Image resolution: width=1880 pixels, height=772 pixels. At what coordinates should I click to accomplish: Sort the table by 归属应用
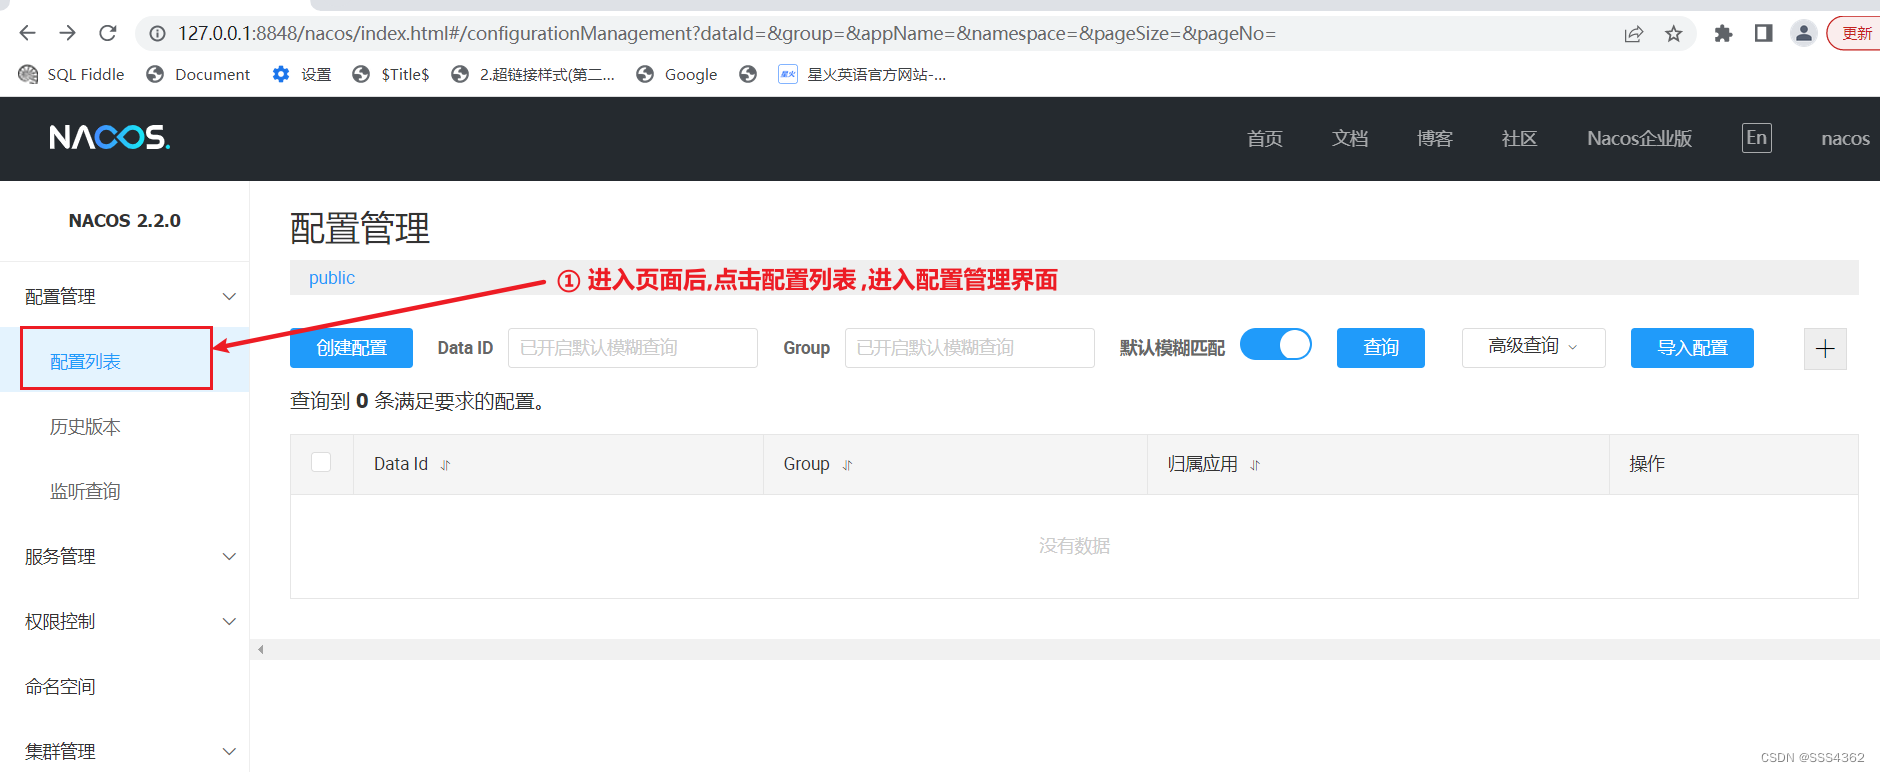(x=1255, y=465)
